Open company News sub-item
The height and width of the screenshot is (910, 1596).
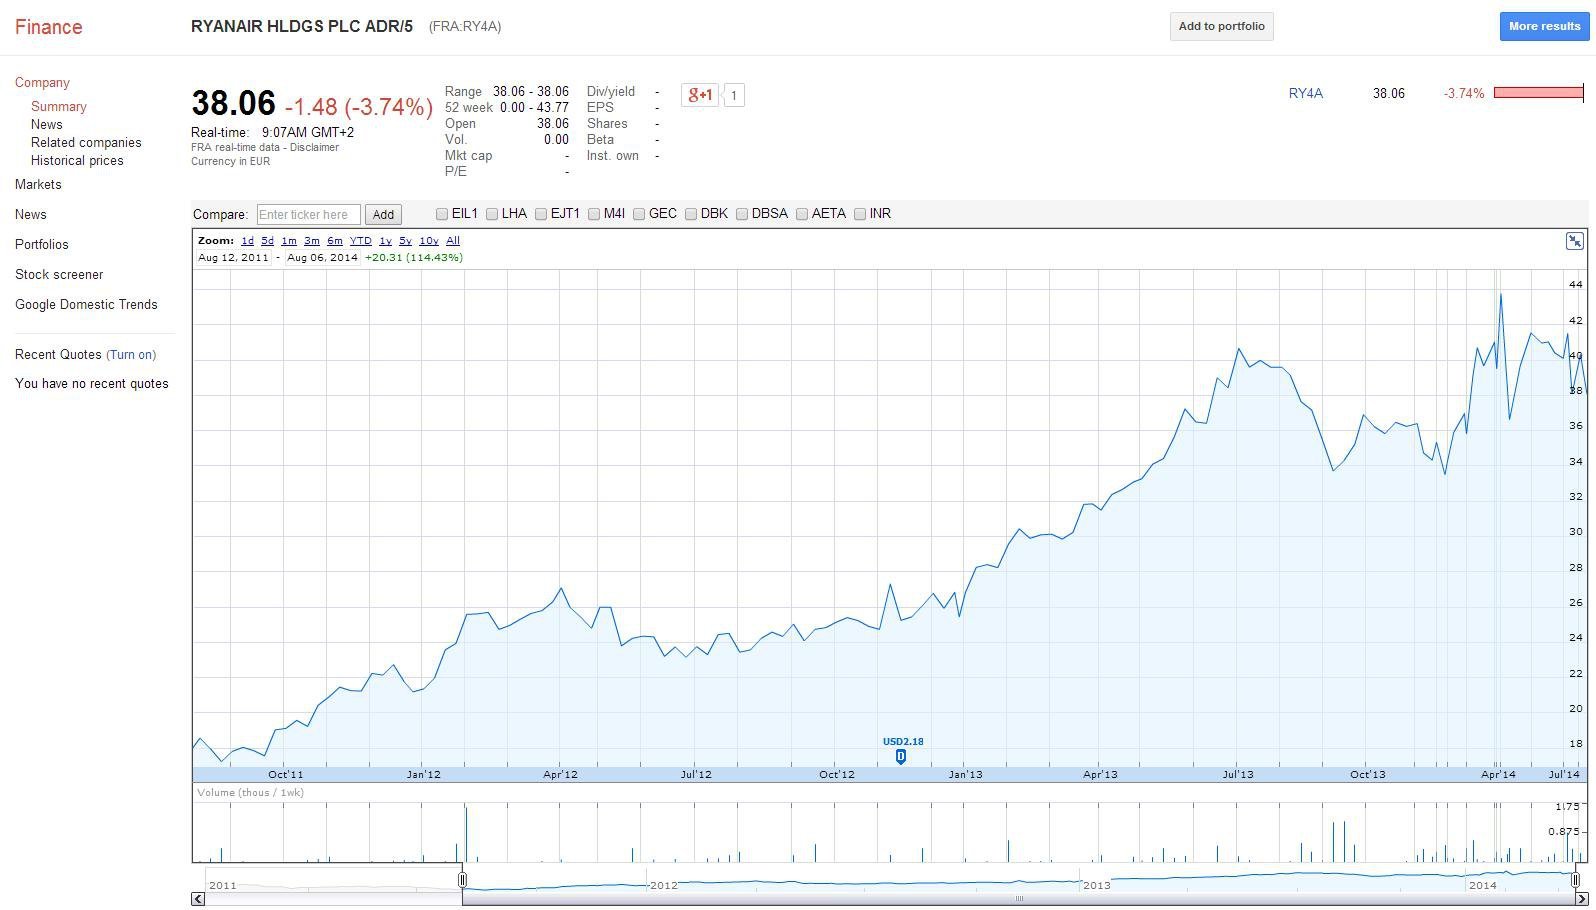(x=47, y=125)
